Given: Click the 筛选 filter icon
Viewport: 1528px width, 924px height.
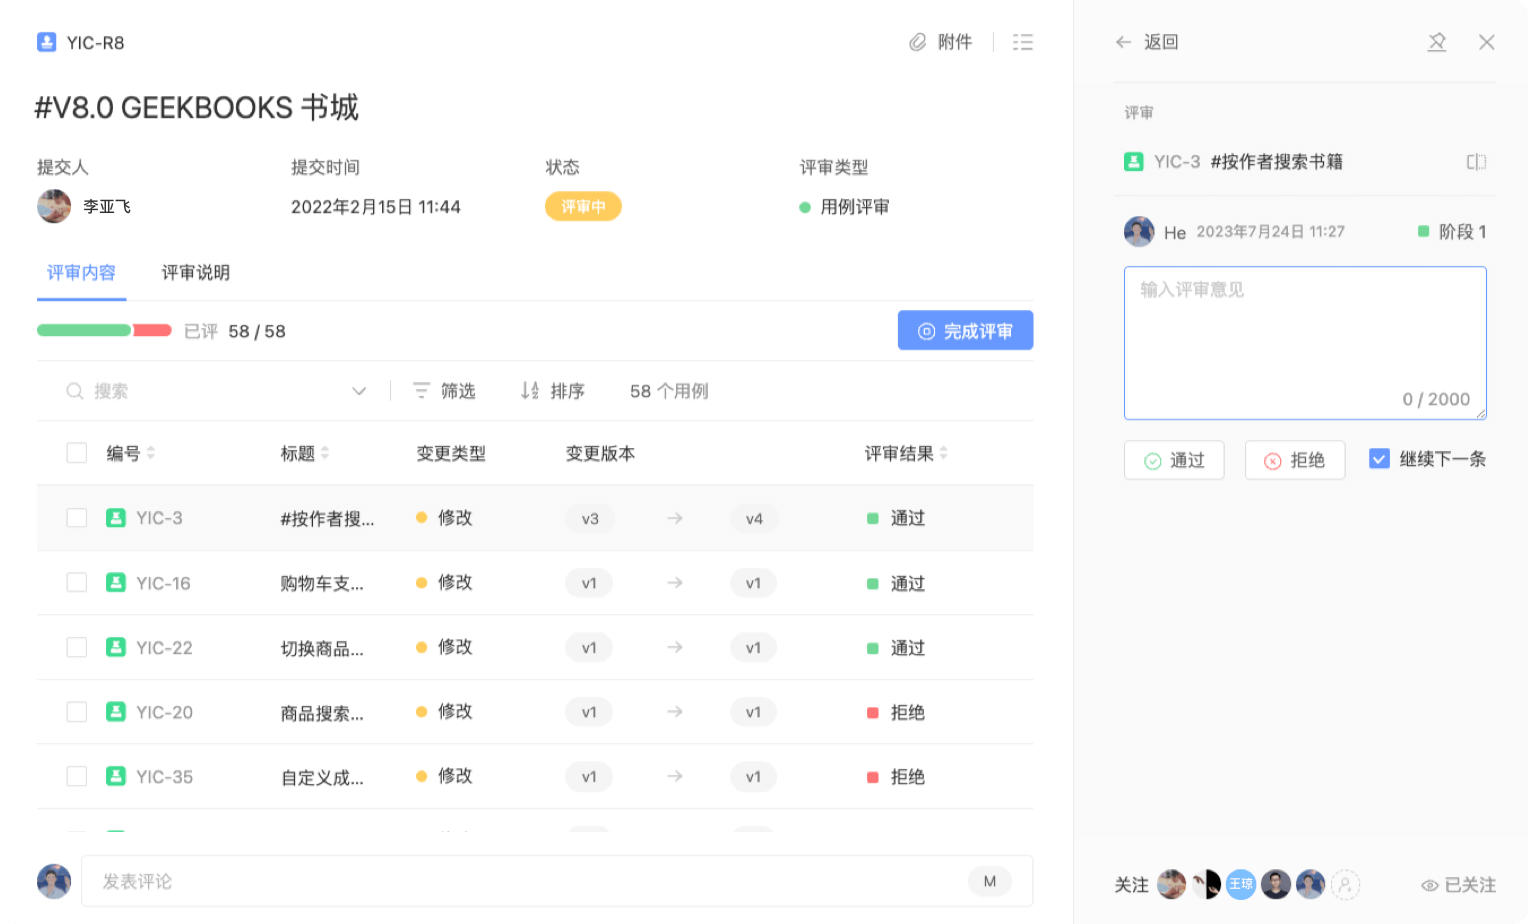Looking at the screenshot, I should [422, 391].
